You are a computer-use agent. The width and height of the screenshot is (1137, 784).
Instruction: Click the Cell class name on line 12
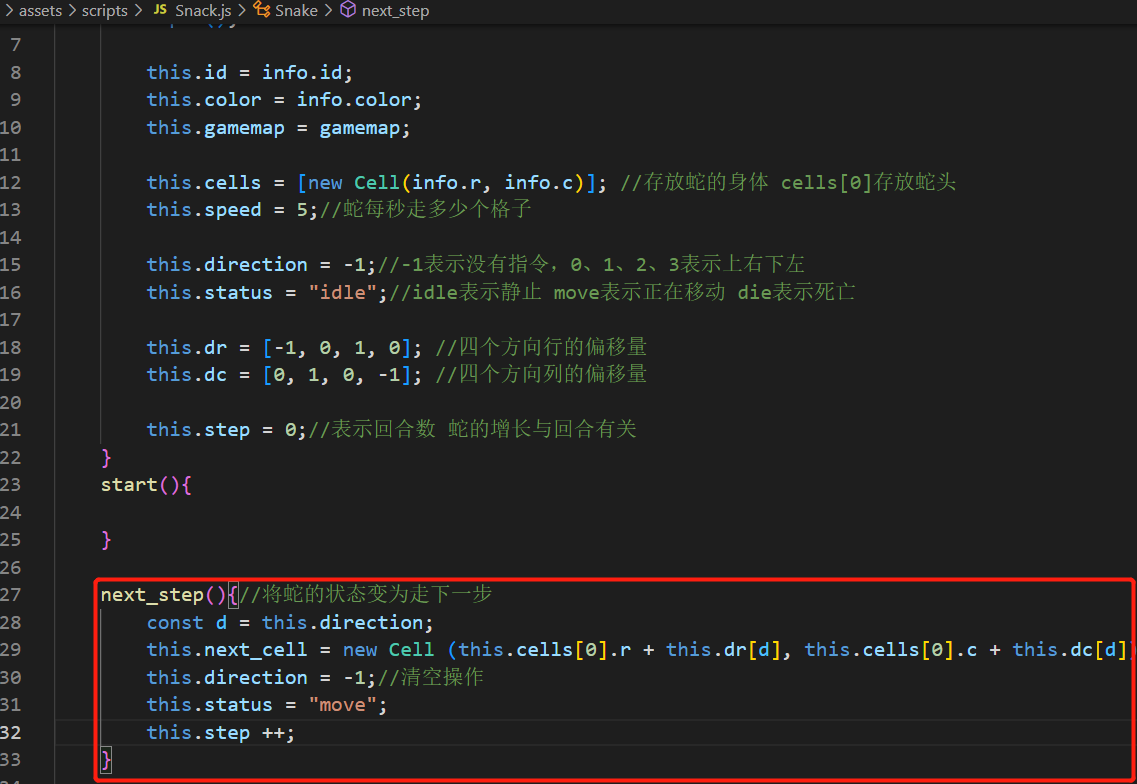click(377, 182)
